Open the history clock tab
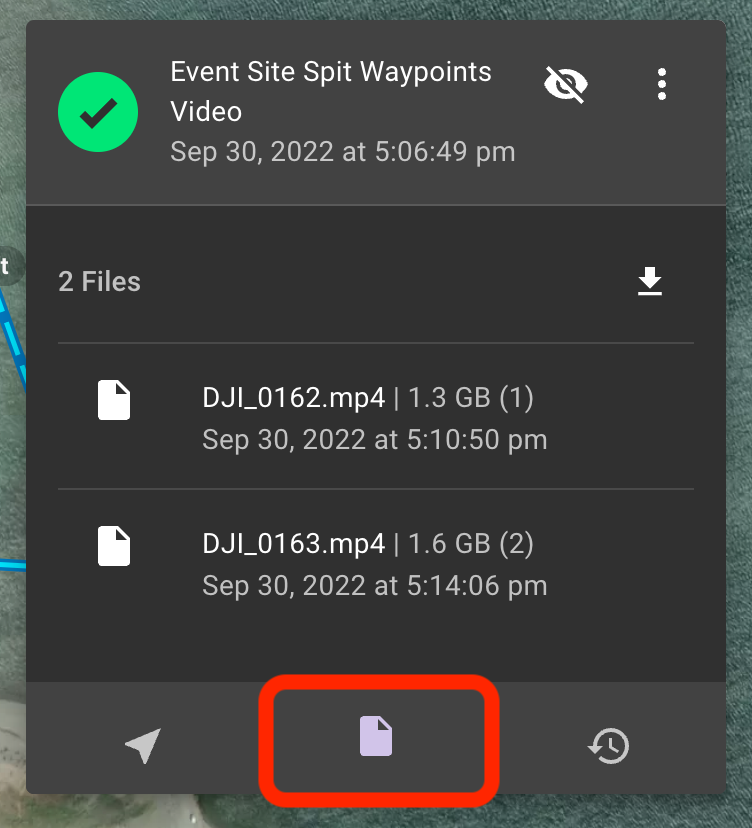The width and height of the screenshot is (752, 828). pos(609,745)
